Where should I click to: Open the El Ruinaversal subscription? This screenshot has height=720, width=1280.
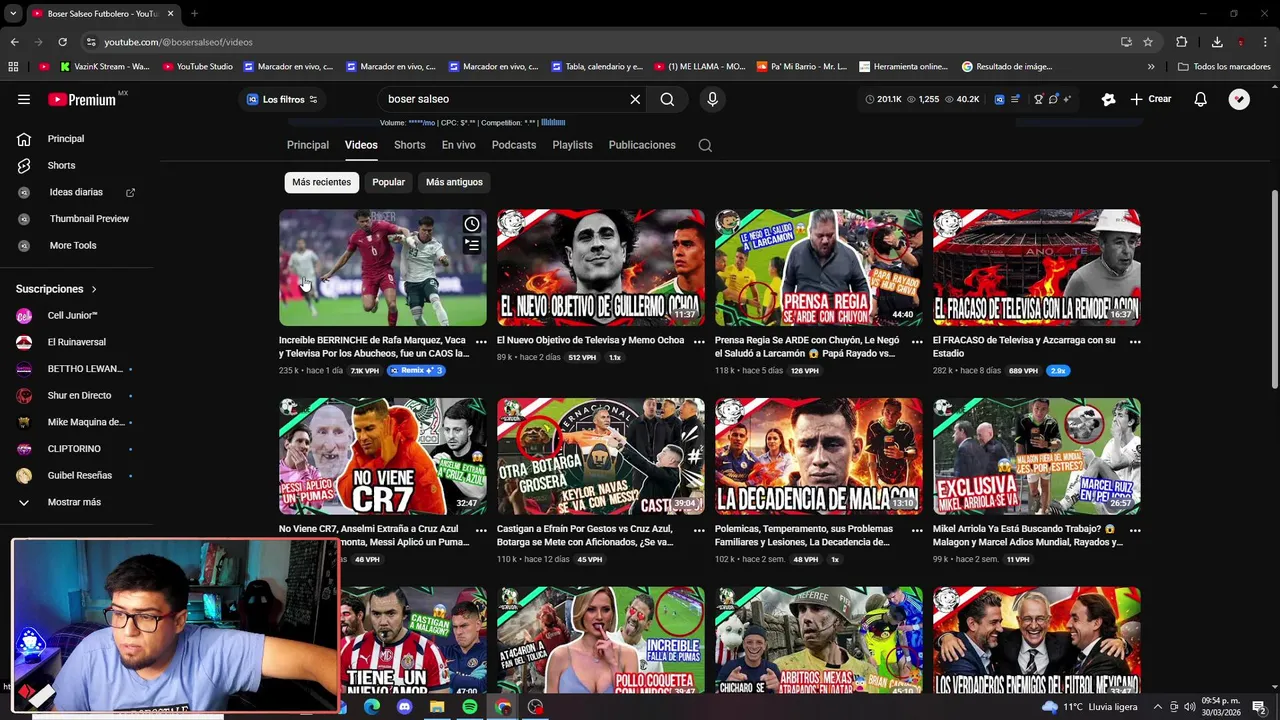pyautogui.click(x=76, y=342)
